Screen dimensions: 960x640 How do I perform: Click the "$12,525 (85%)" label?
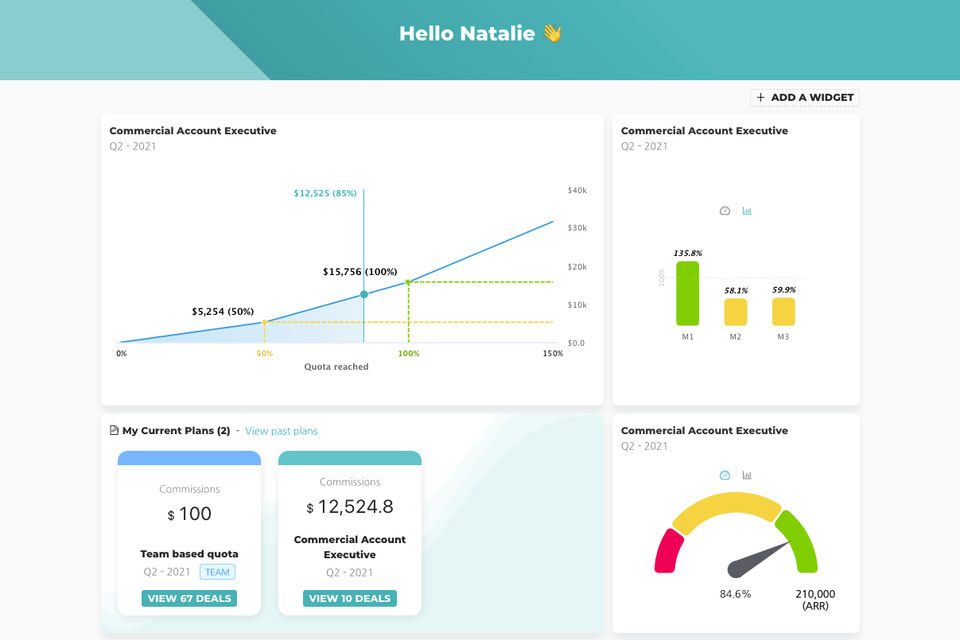325,194
